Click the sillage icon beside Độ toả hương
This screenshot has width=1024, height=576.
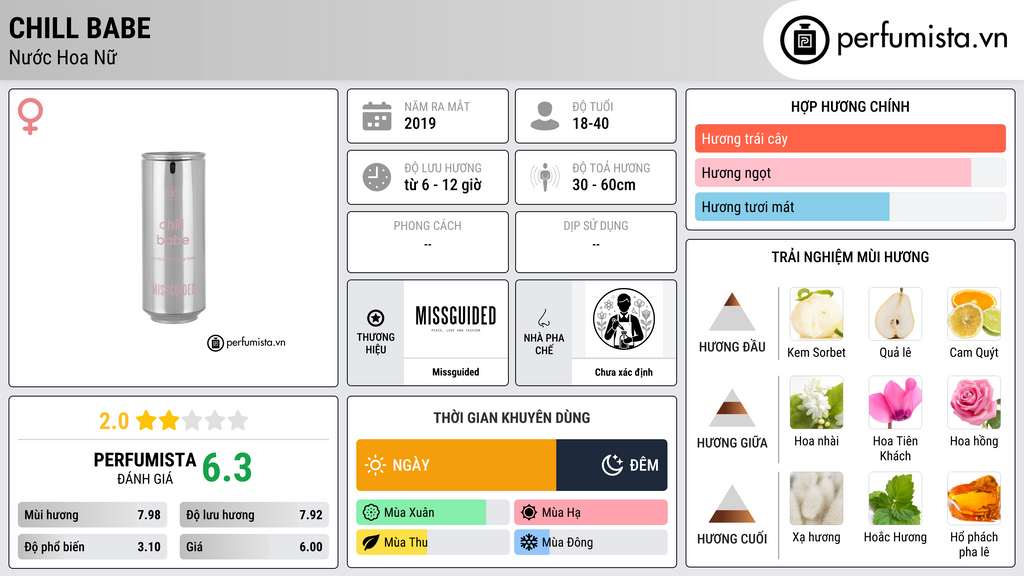click(545, 177)
